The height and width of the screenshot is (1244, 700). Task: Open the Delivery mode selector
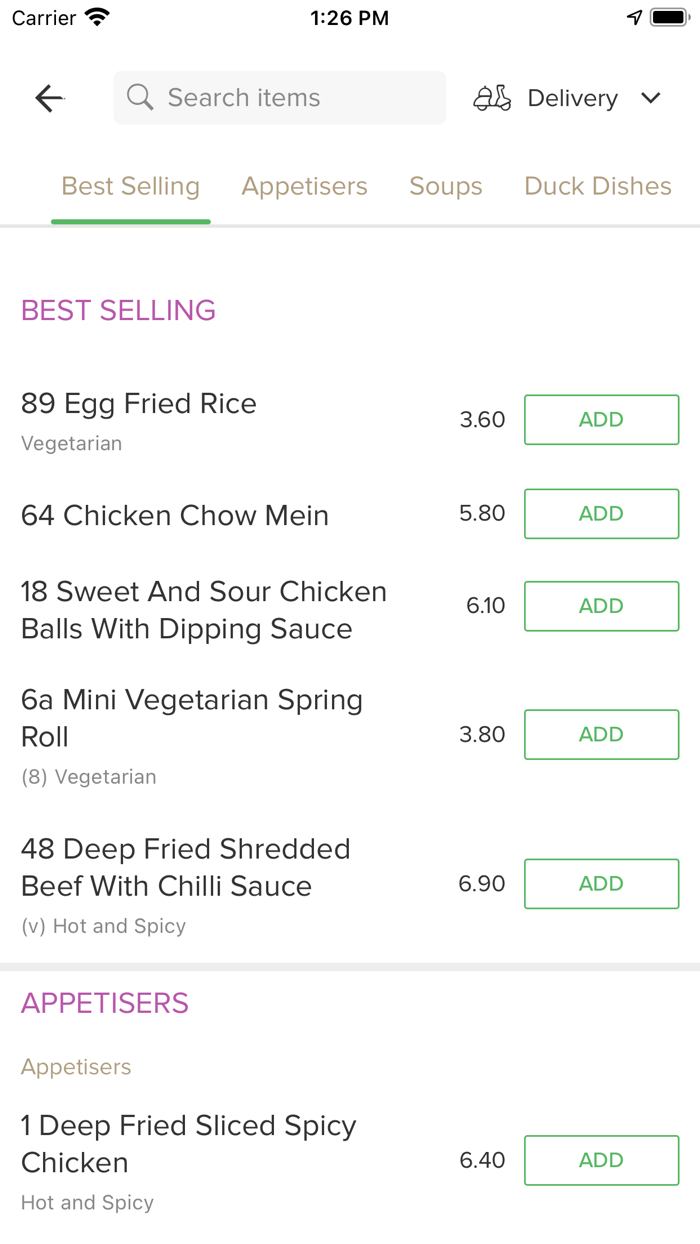572,98
